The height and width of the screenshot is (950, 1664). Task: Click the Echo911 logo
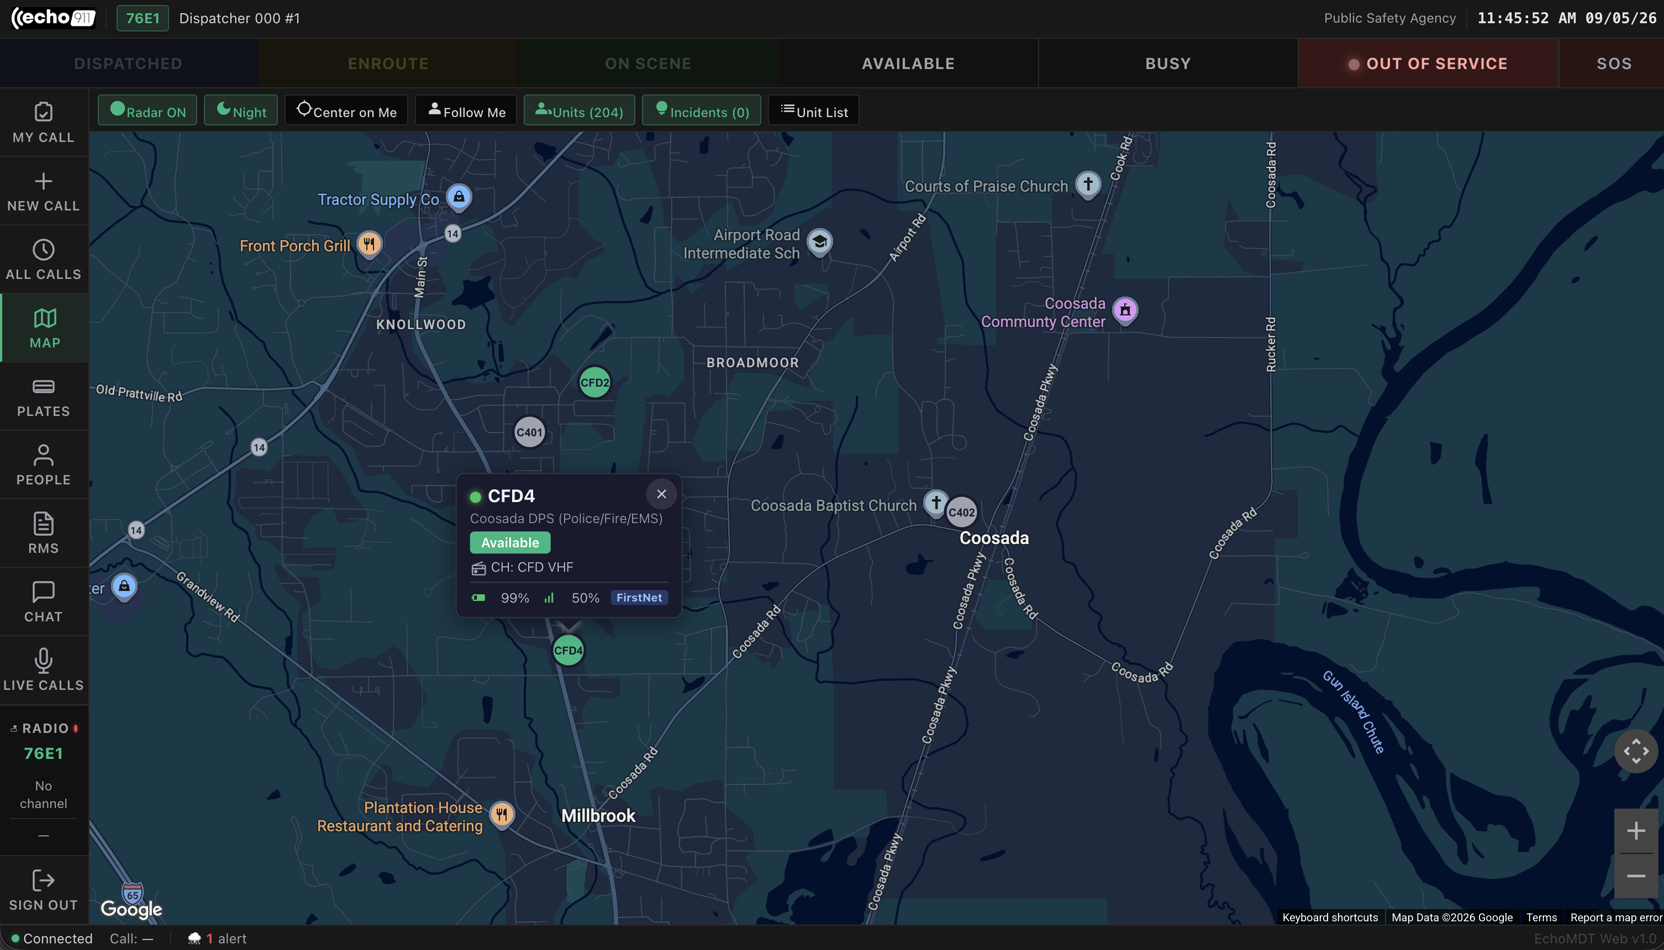[x=53, y=18]
